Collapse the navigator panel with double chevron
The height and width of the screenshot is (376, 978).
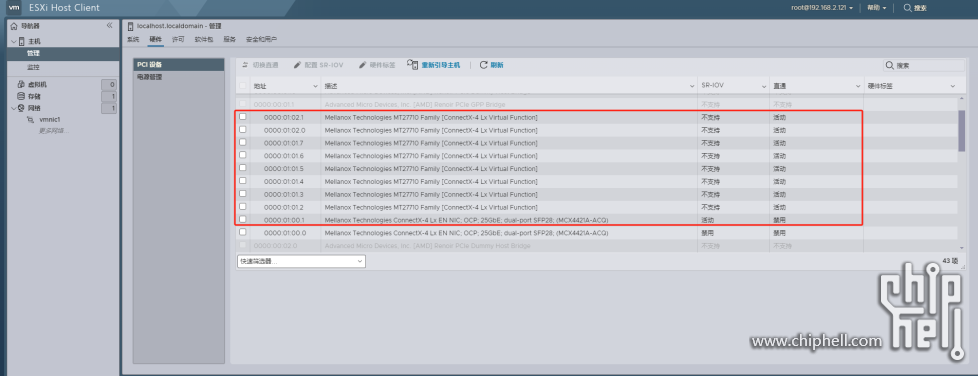pos(109,26)
